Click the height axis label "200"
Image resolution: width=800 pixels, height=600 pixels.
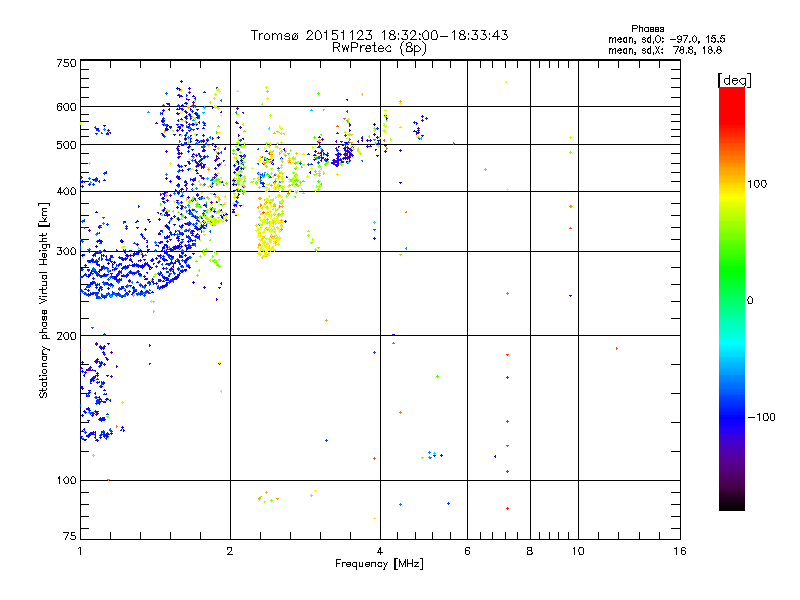click(x=66, y=335)
